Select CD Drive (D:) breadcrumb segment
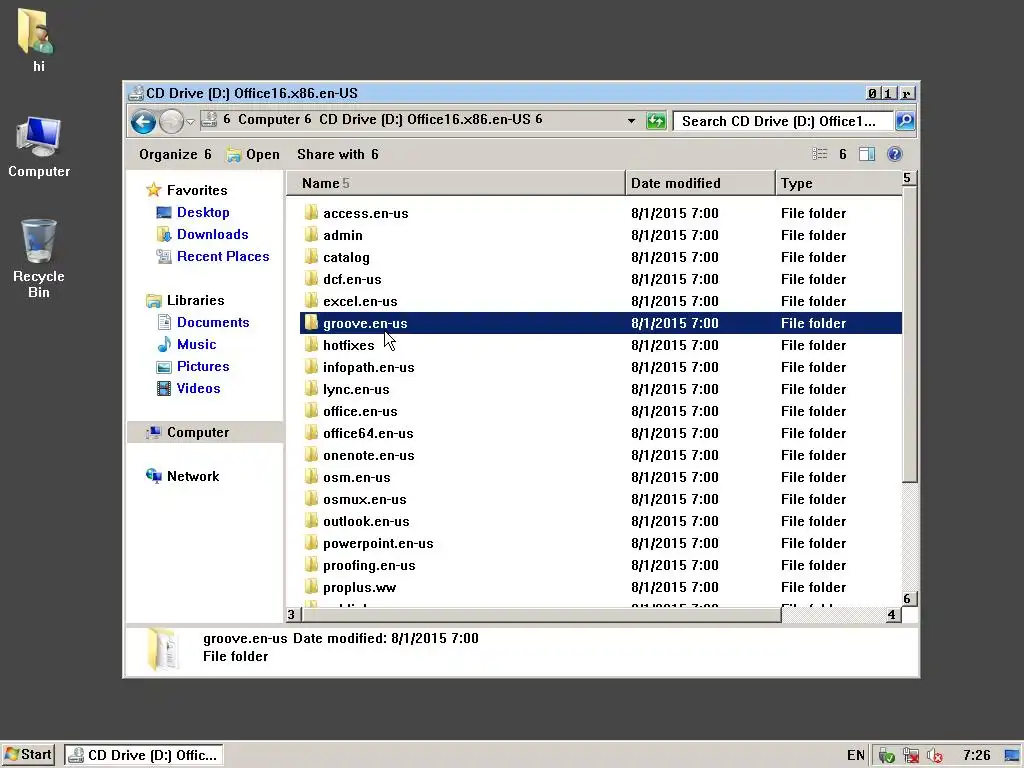Viewport: 1024px width, 768px height. pyautogui.click(x=424, y=120)
